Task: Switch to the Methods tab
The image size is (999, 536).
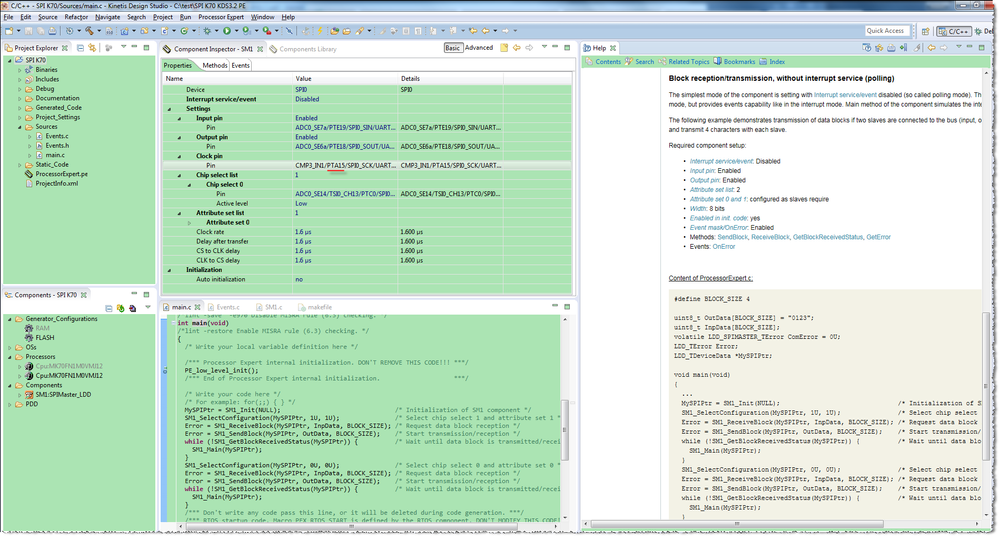Action: pyautogui.click(x=214, y=65)
